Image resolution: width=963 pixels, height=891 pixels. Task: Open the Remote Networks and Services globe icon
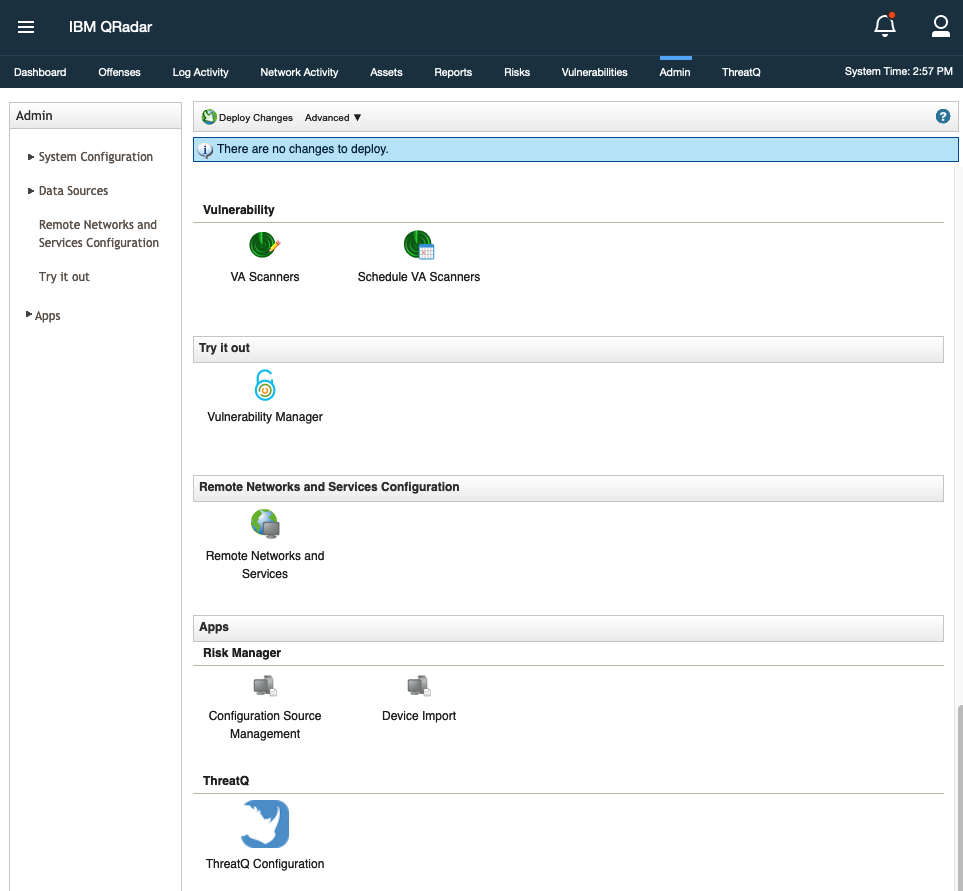point(265,524)
